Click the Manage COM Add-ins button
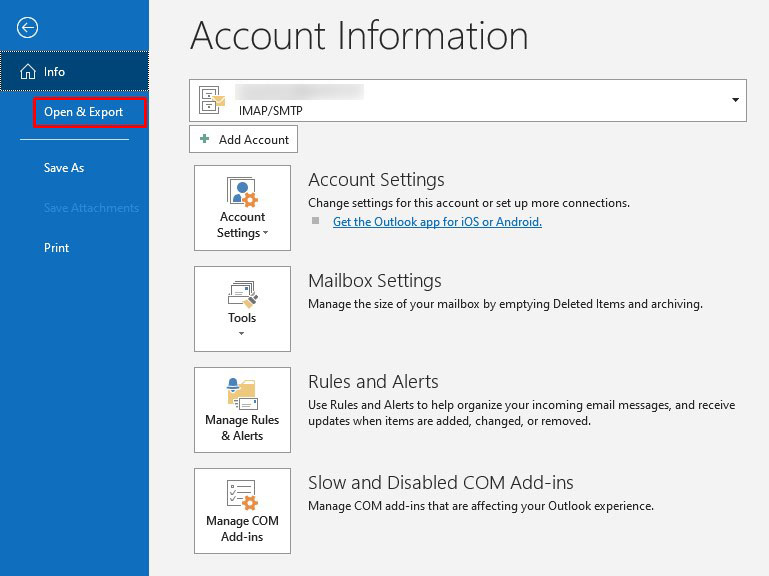 [242, 511]
